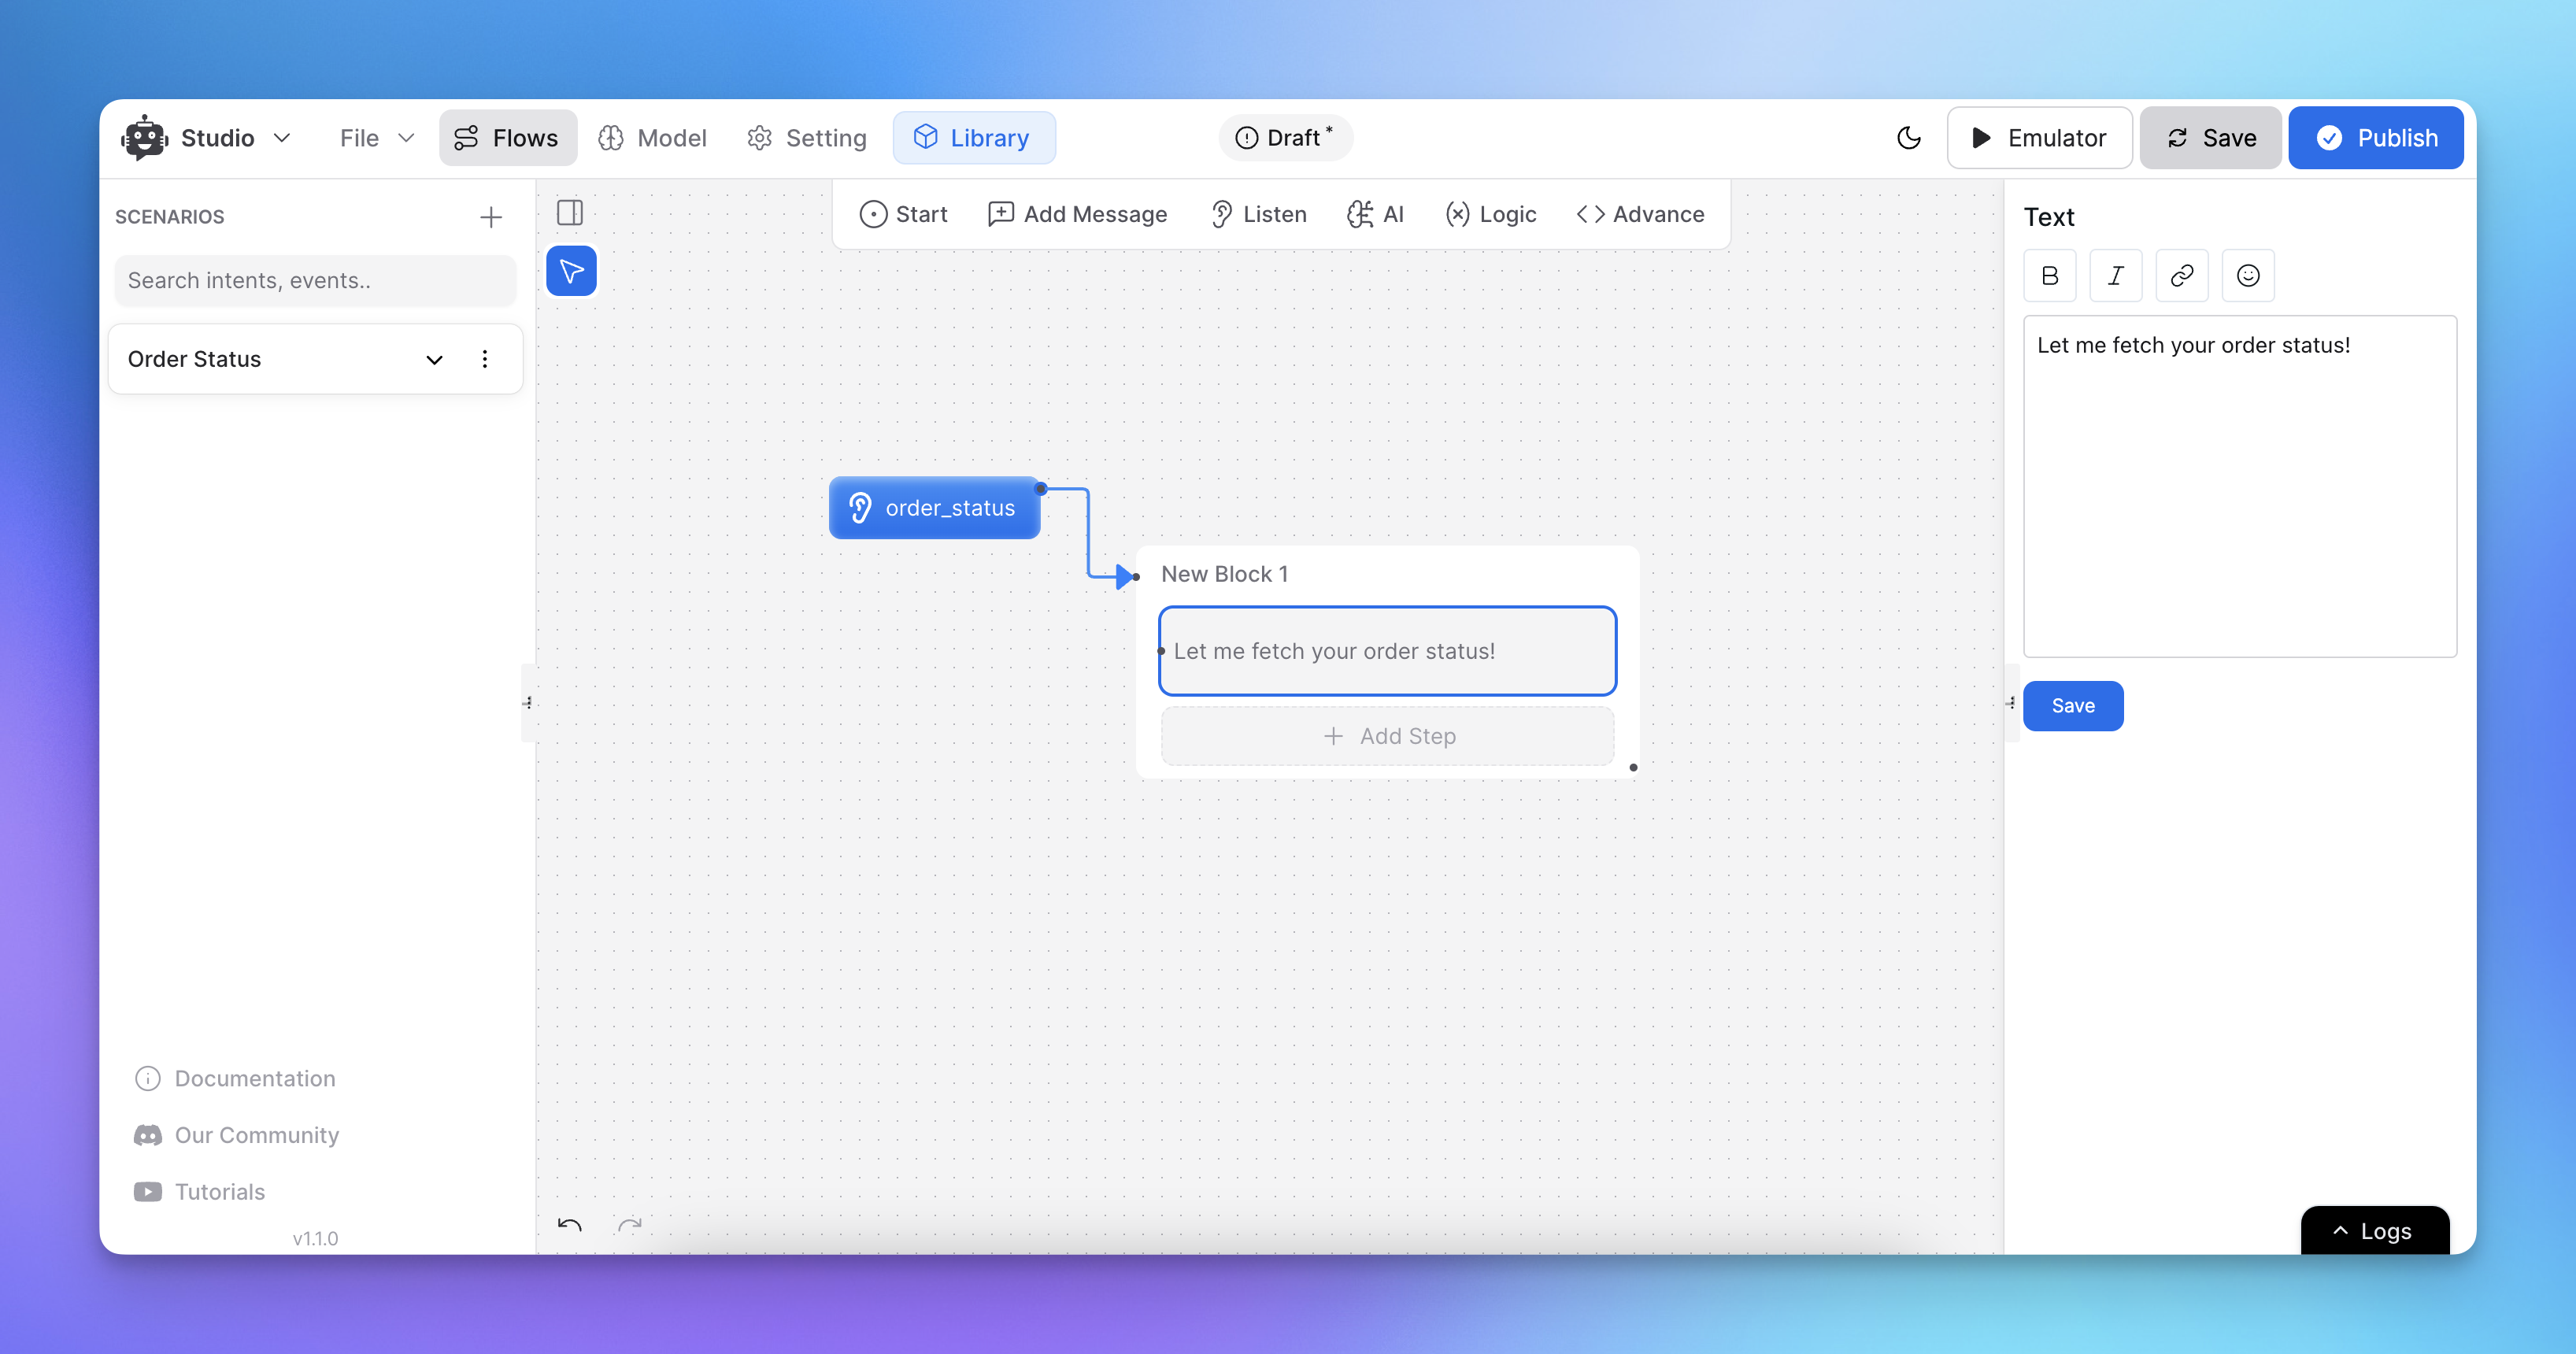This screenshot has height=1354, width=2576.
Task: Click into the message text area
Action: pyautogui.click(x=2240, y=487)
